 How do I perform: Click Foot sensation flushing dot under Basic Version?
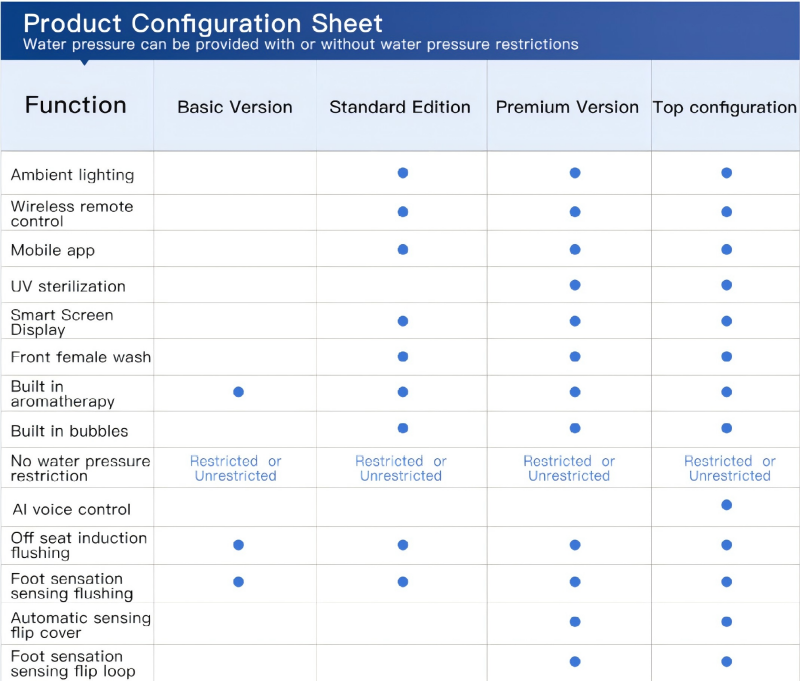pyautogui.click(x=238, y=581)
